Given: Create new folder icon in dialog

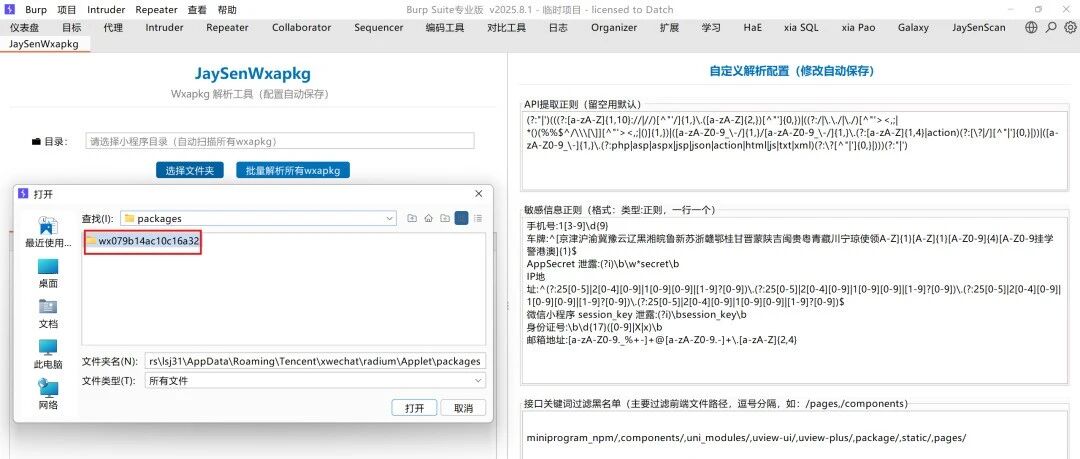Looking at the screenshot, I should tap(445, 218).
